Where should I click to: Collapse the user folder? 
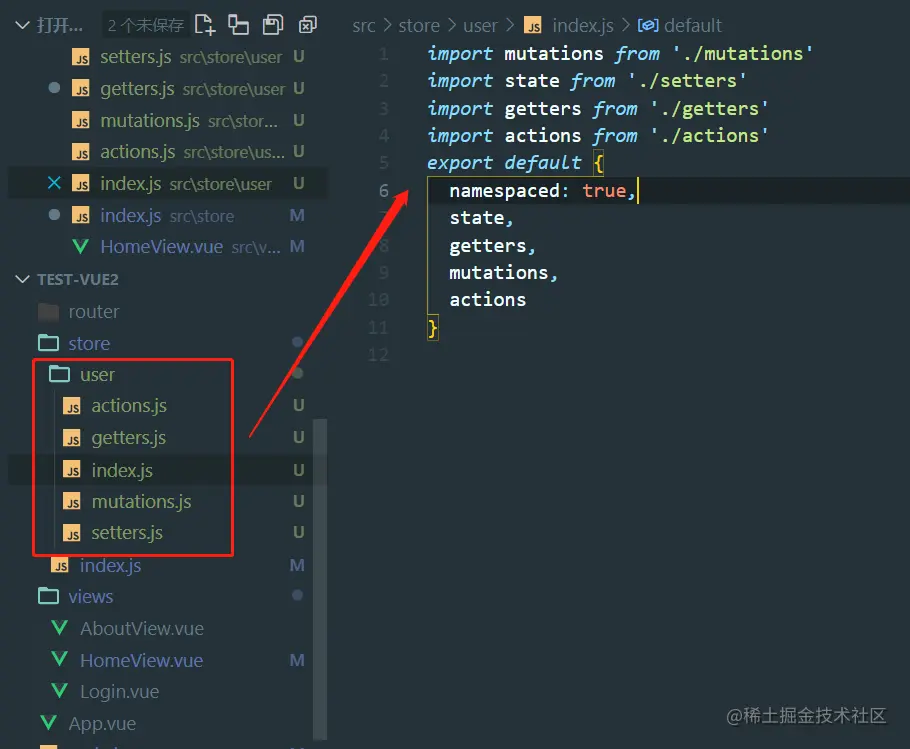point(97,375)
